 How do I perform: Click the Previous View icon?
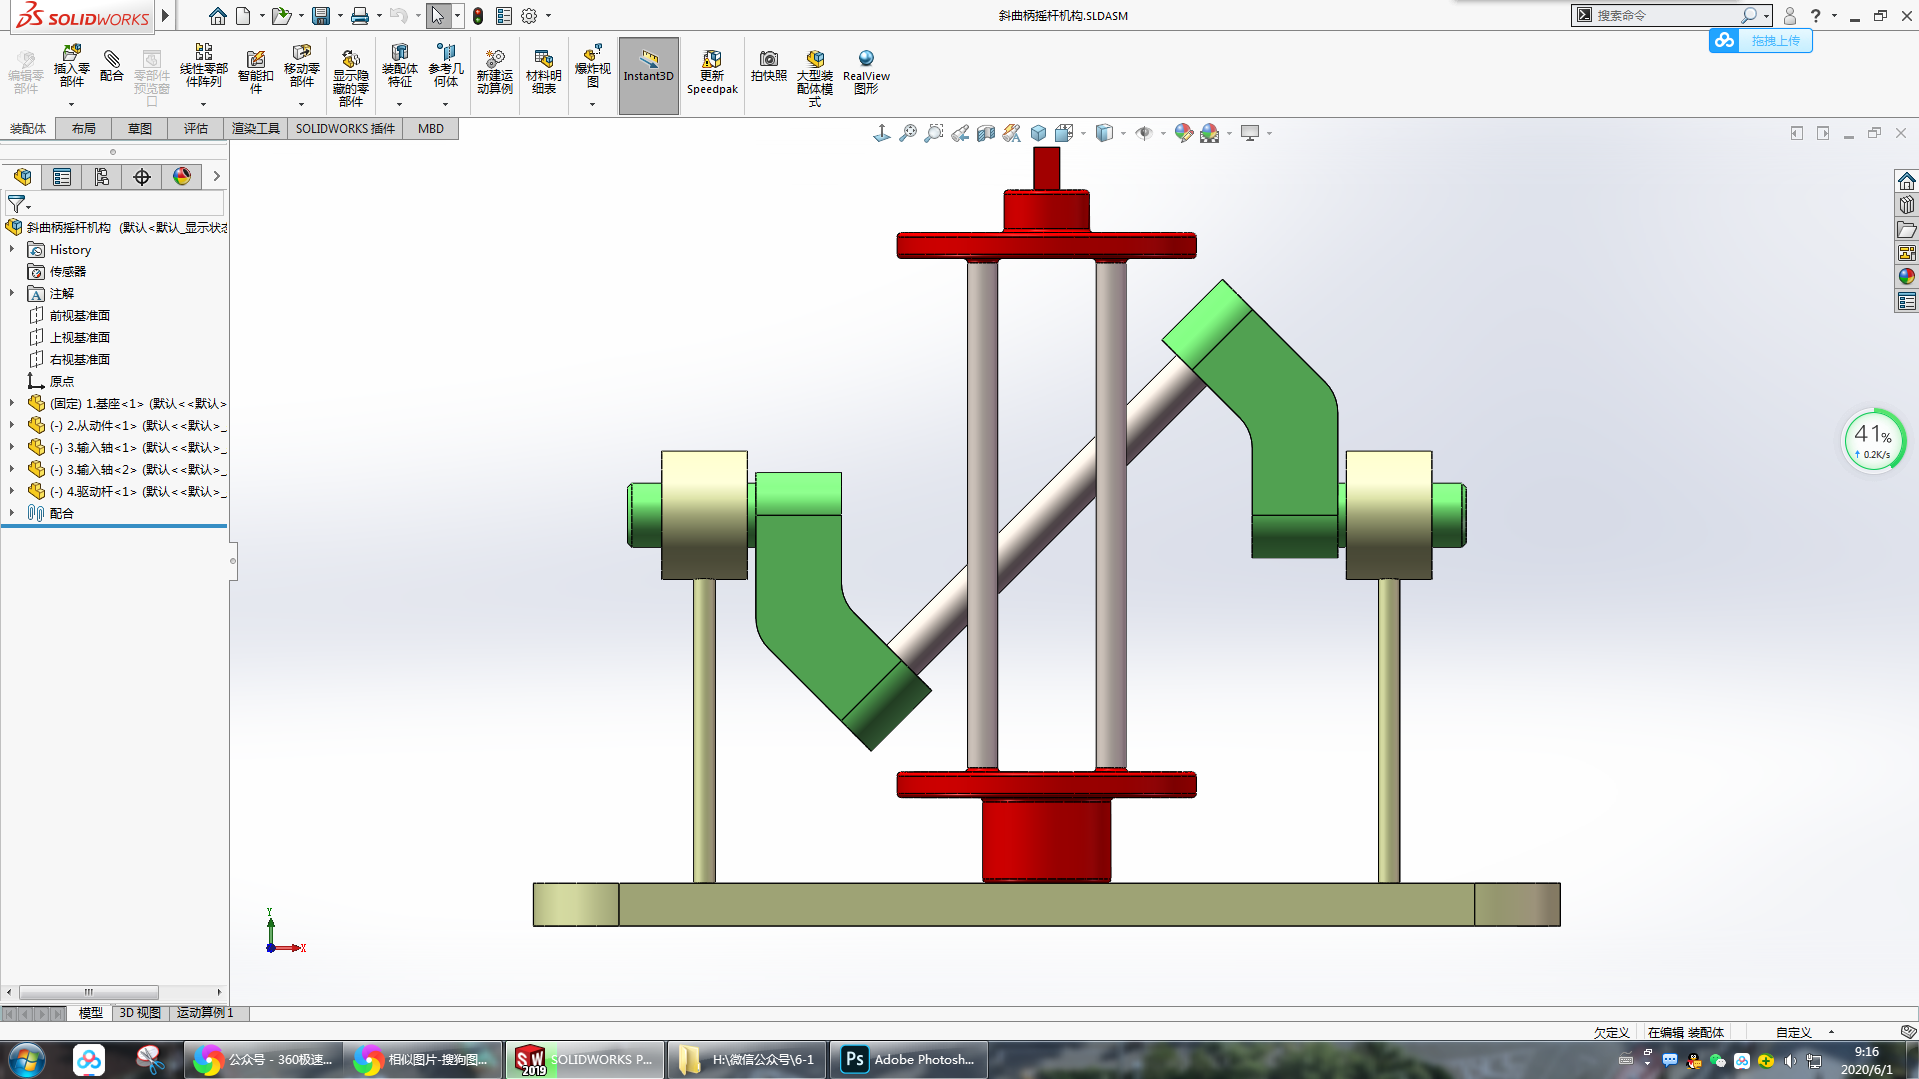click(x=959, y=133)
